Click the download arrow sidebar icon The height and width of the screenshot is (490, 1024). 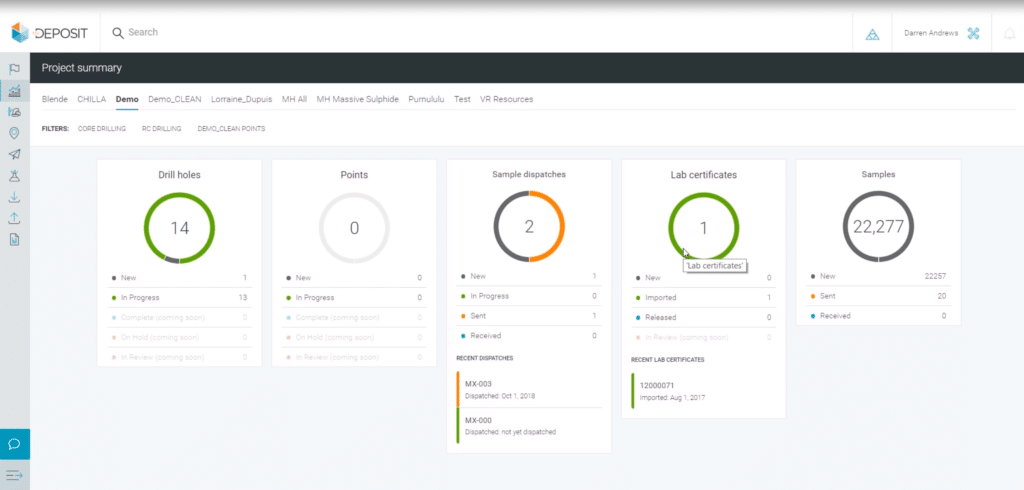[14, 197]
